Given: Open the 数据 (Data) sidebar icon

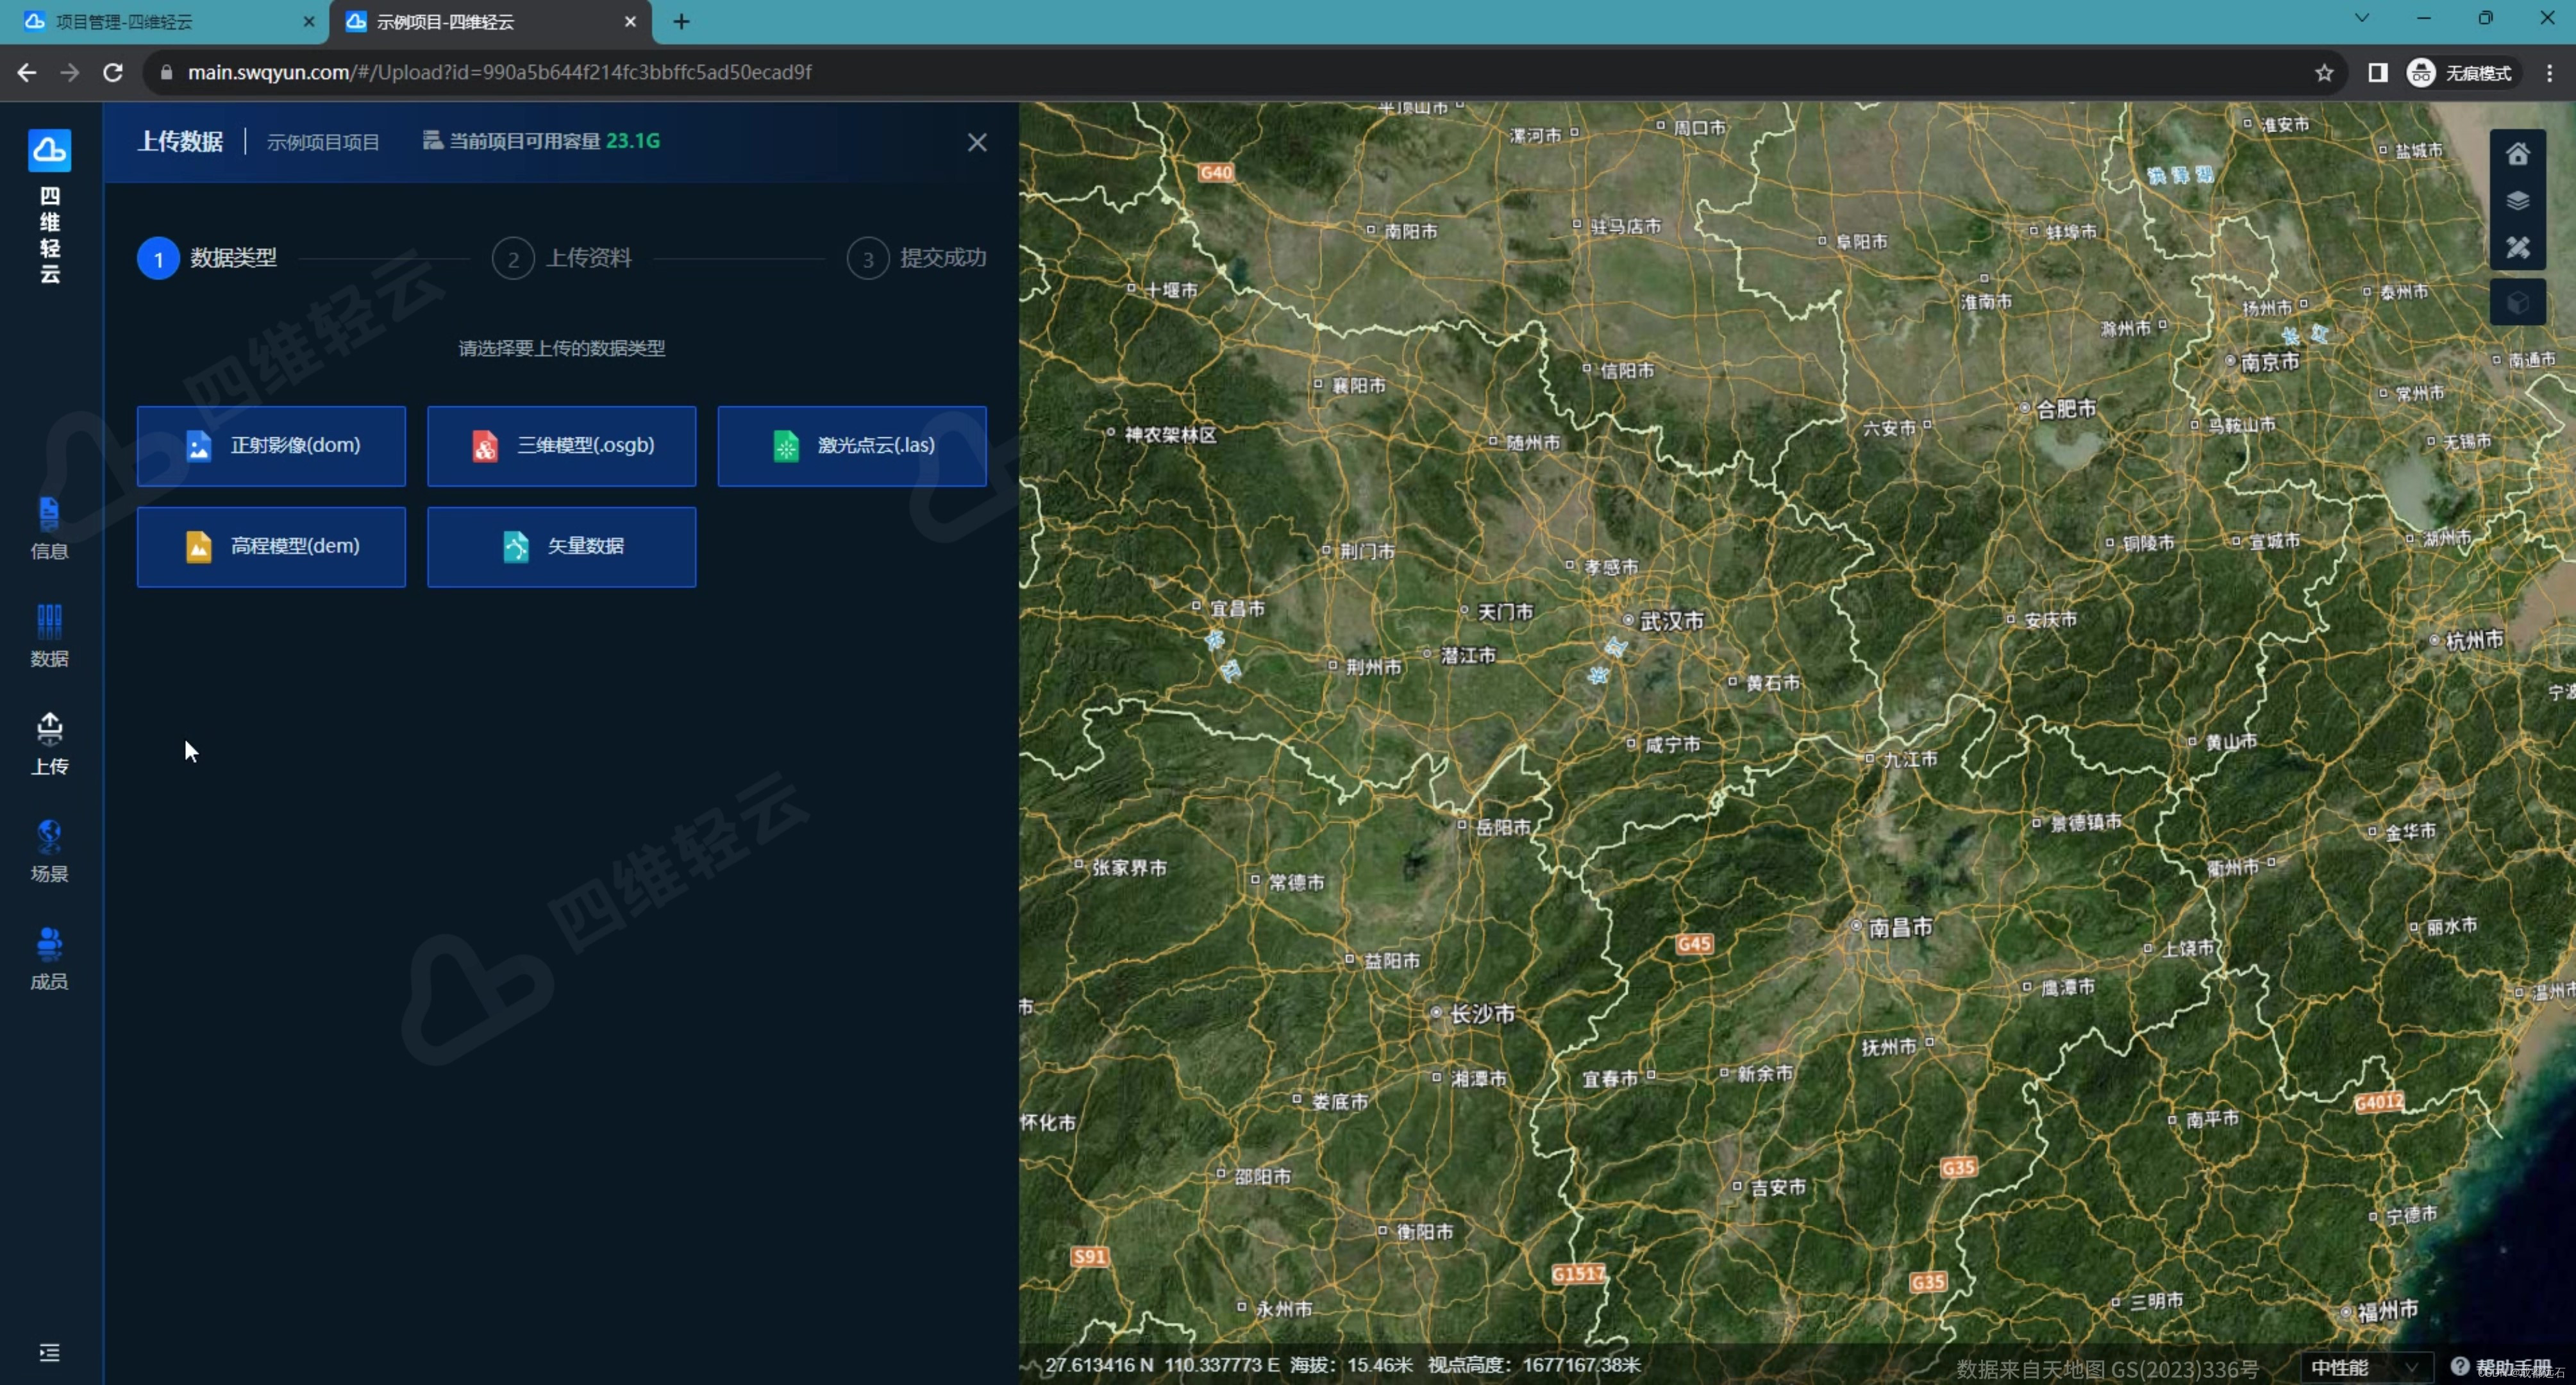Looking at the screenshot, I should pos(49,635).
